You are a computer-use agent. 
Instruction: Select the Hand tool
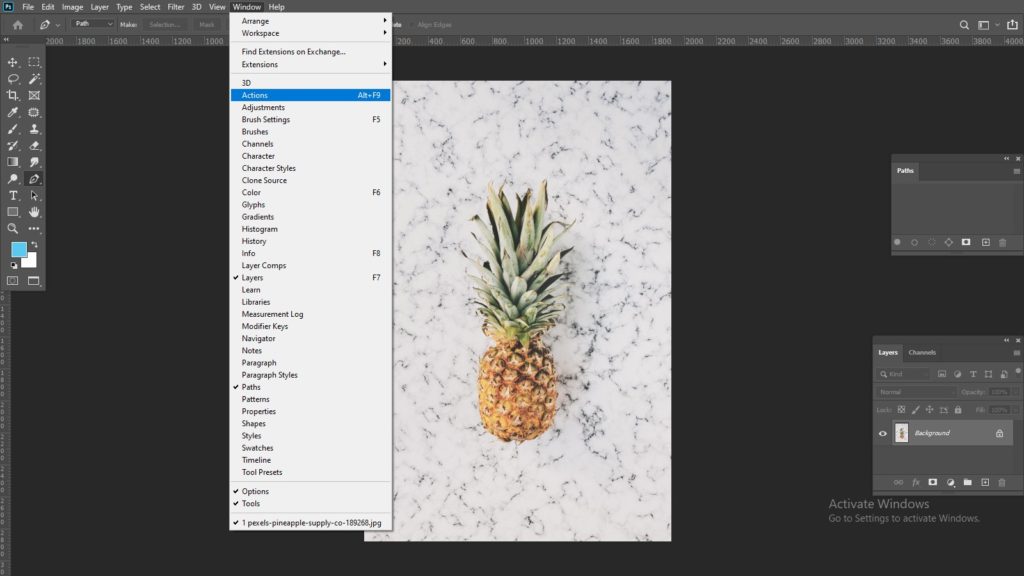[34, 212]
